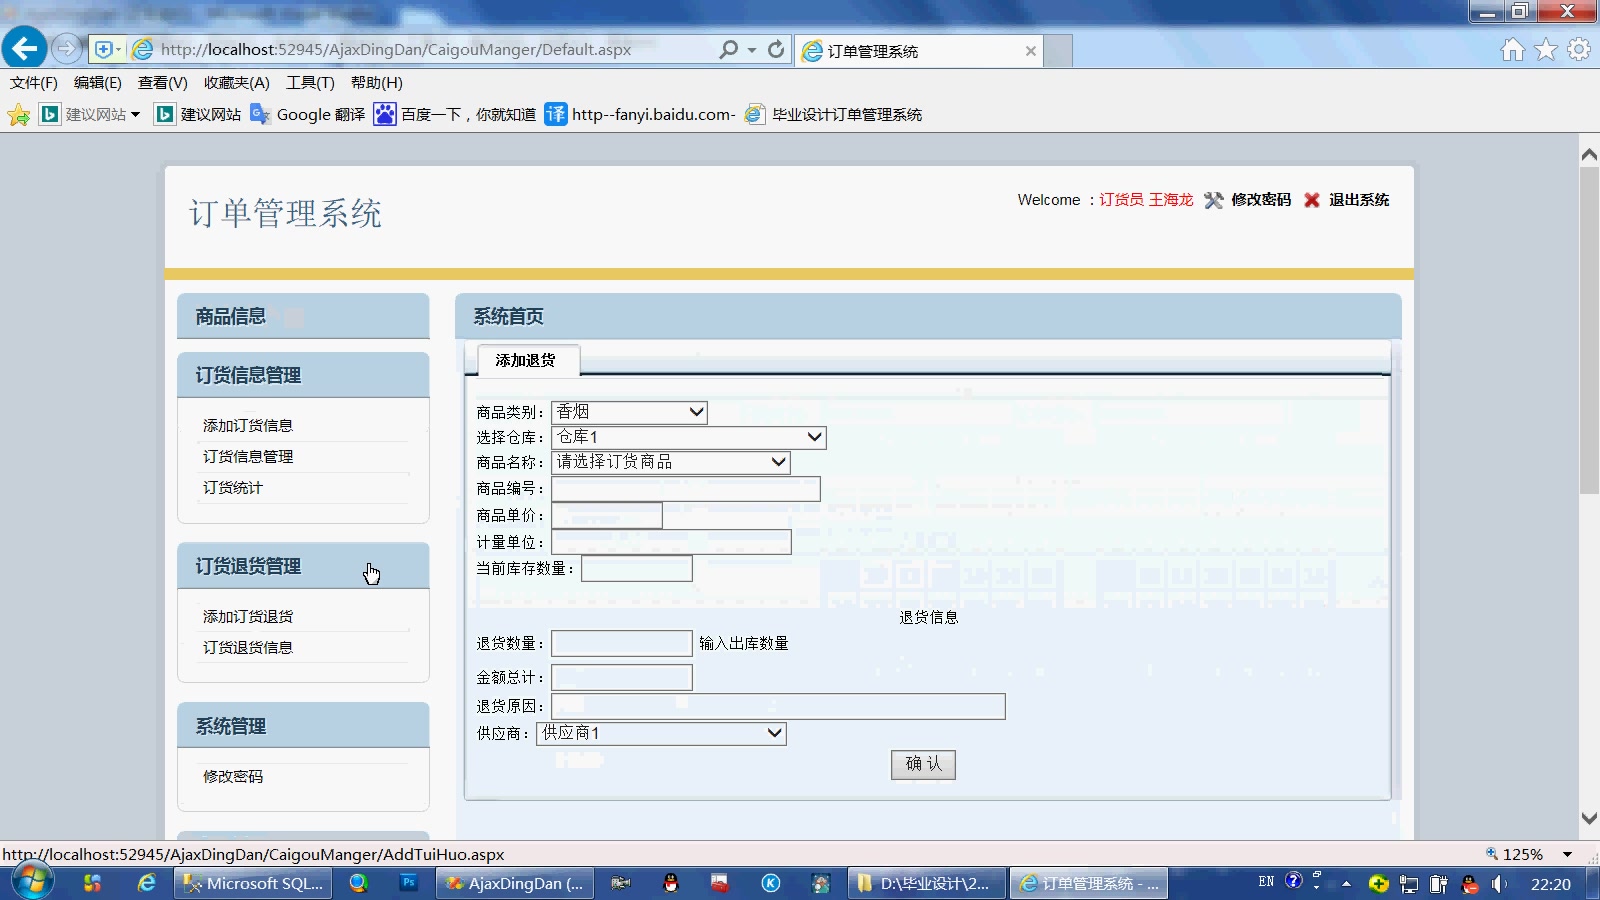The image size is (1600, 900).
Task: Expand the 商品信息 sidebar section
Action: (303, 316)
